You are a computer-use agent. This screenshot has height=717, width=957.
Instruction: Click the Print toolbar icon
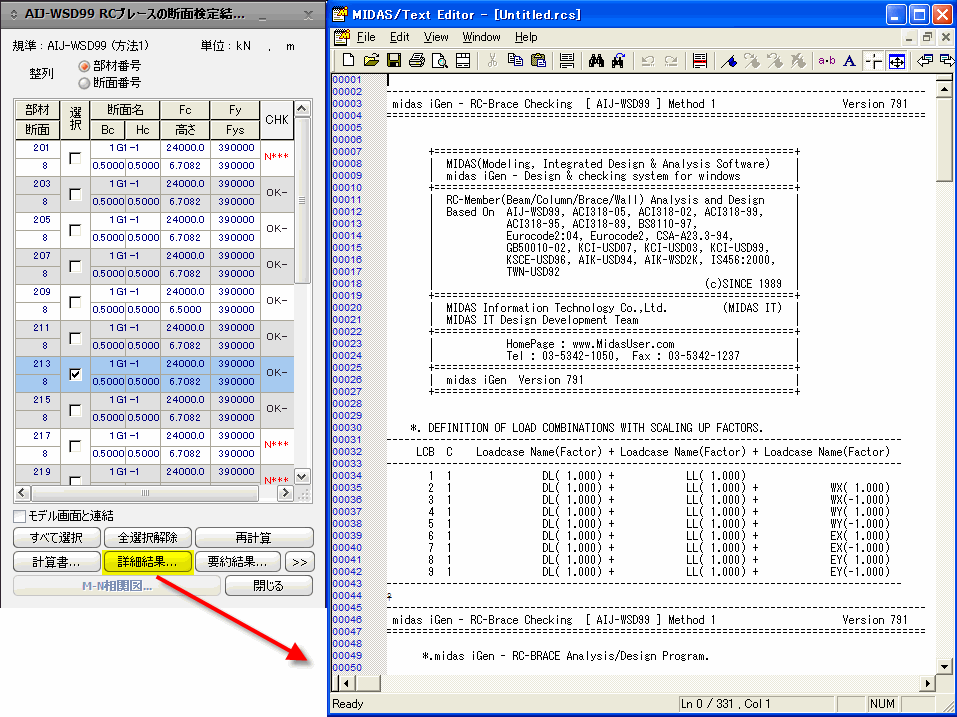417,60
